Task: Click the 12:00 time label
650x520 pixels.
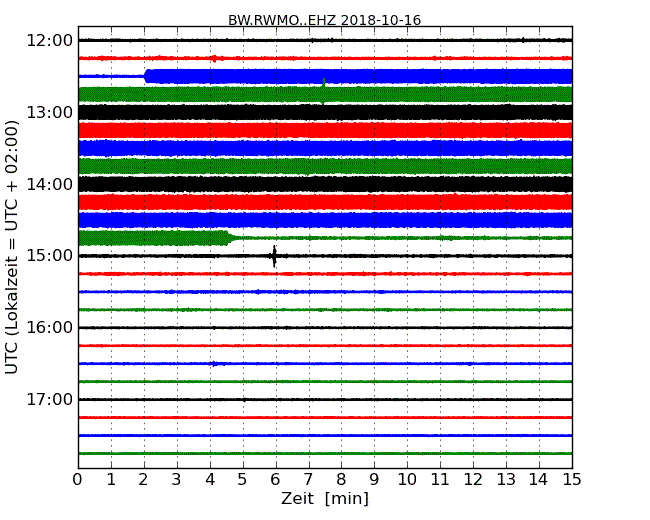Action: point(49,41)
